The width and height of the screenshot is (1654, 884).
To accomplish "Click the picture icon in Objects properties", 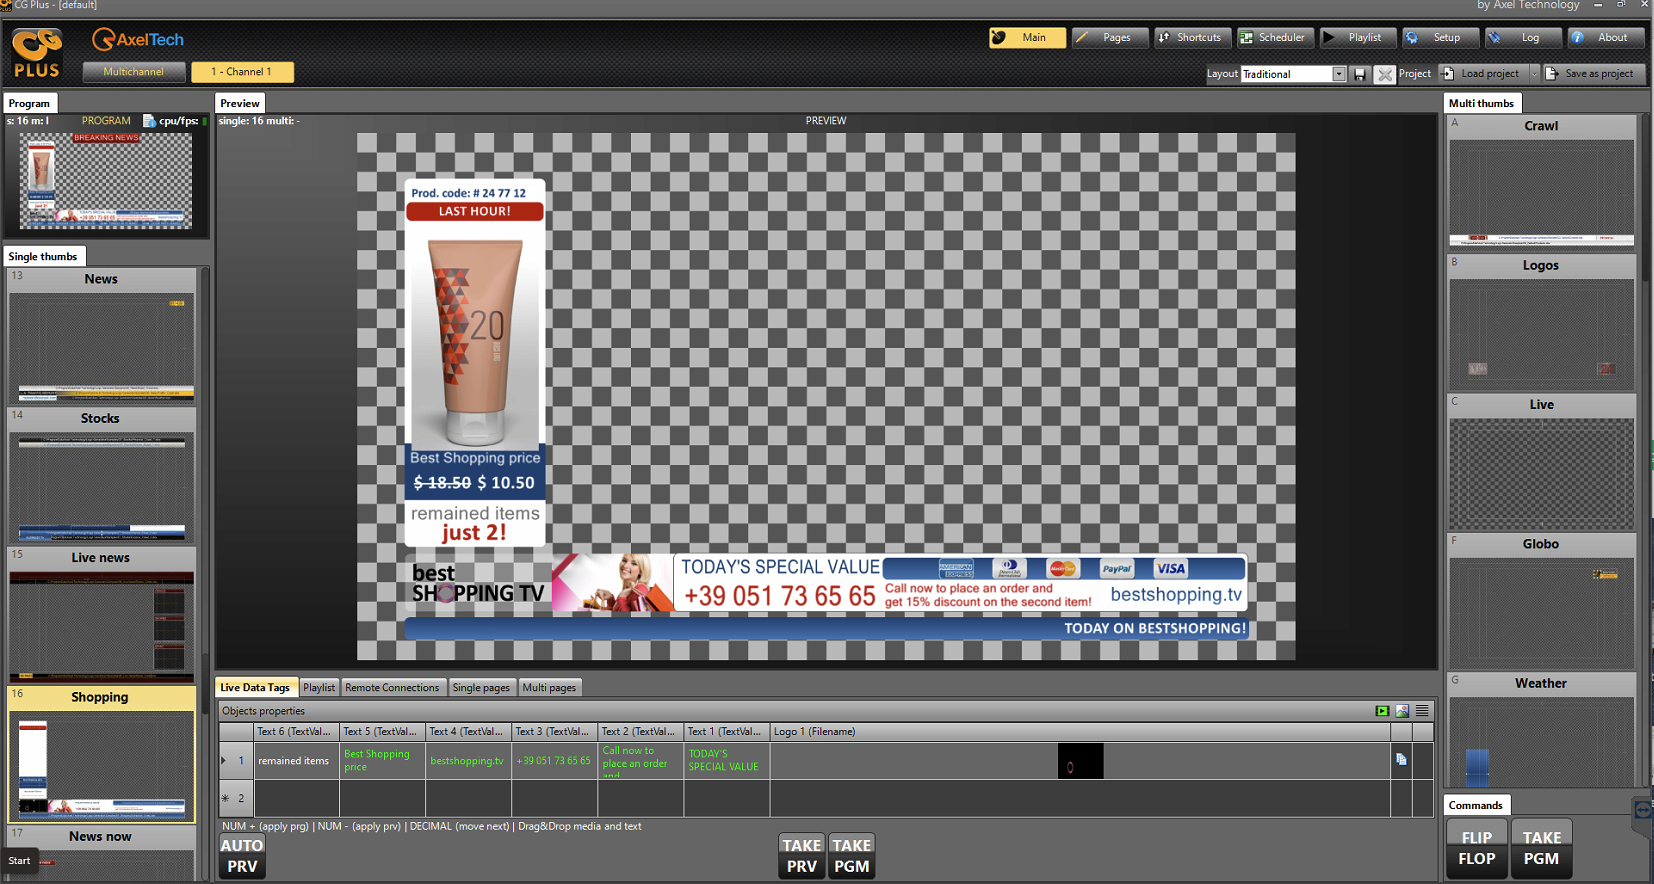I will tap(1402, 711).
